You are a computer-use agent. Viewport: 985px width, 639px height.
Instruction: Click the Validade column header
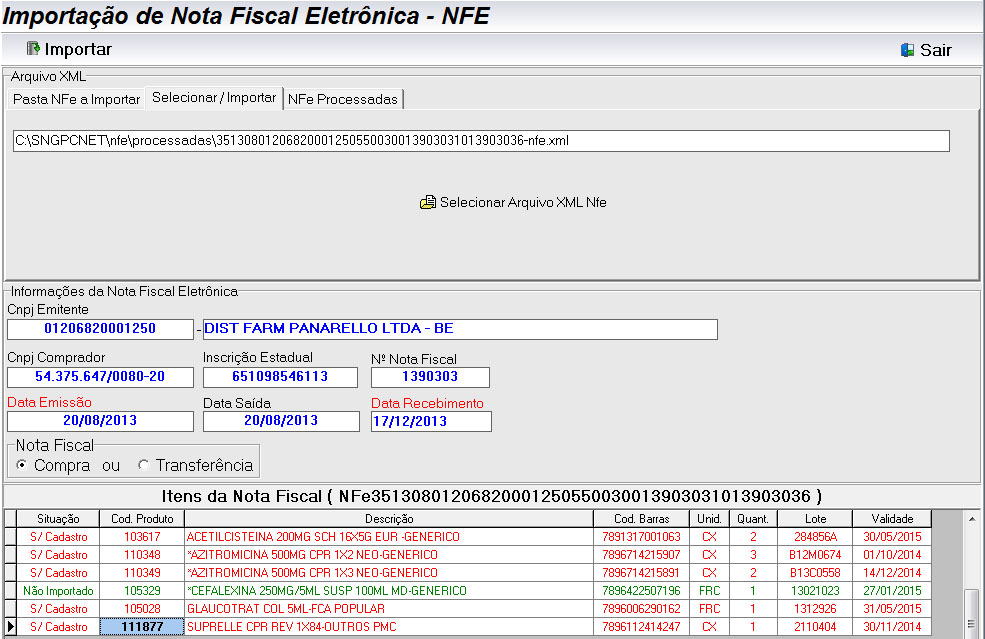click(x=891, y=519)
